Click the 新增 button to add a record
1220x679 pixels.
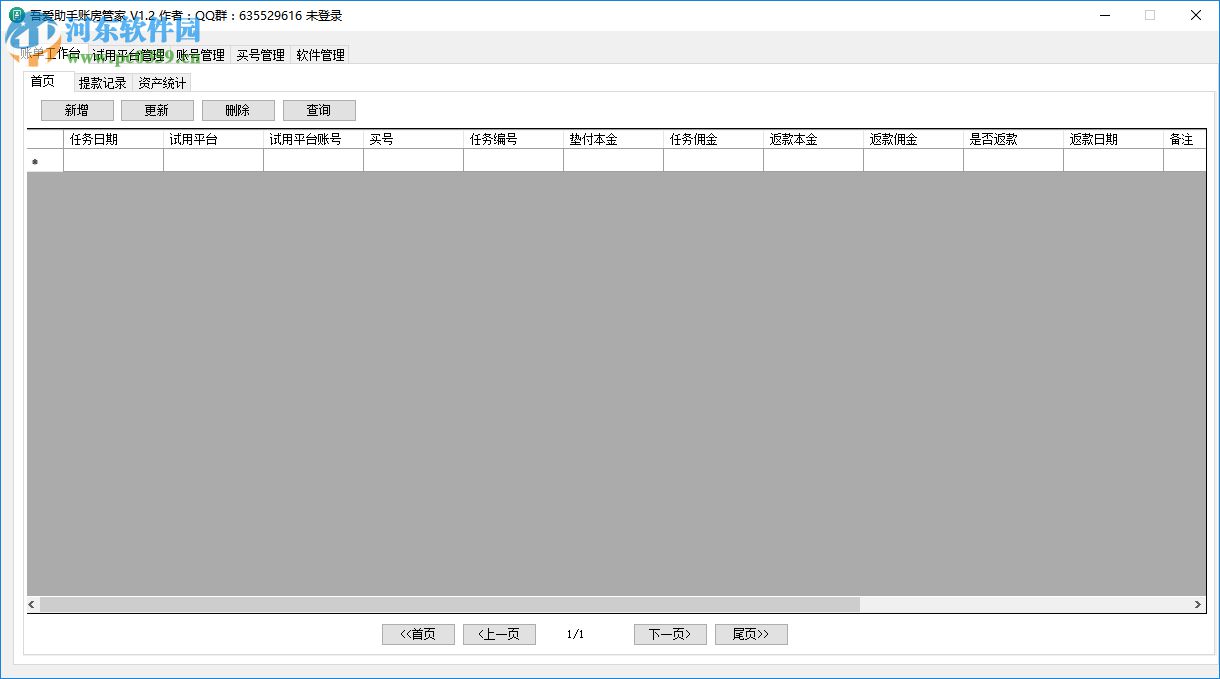[77, 110]
